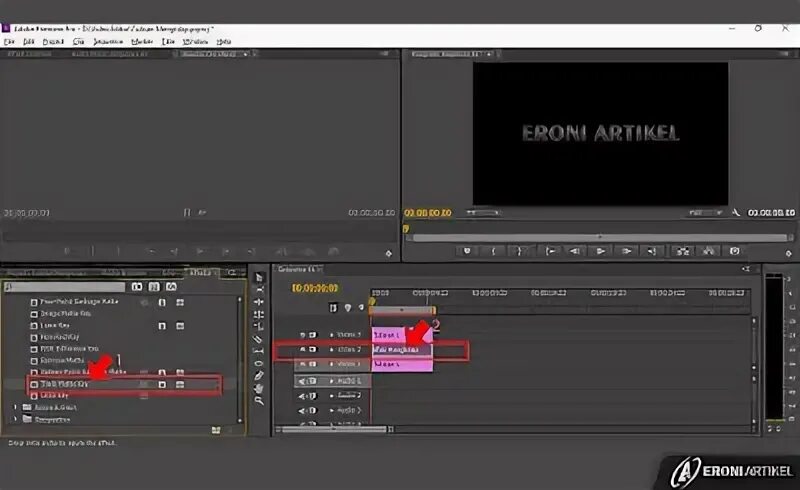Select the Selection tool in tools panel
Image resolution: width=800 pixels, height=490 pixels.
[259, 277]
